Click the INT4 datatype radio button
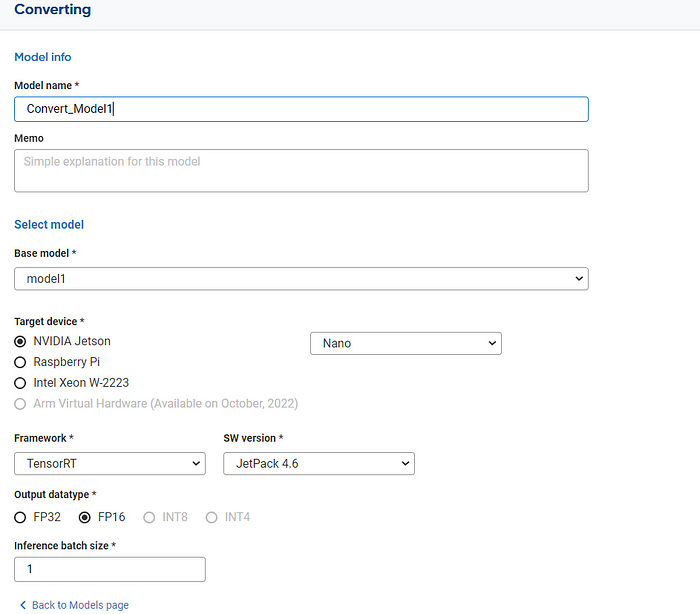The width and height of the screenshot is (700, 614). pos(211,517)
